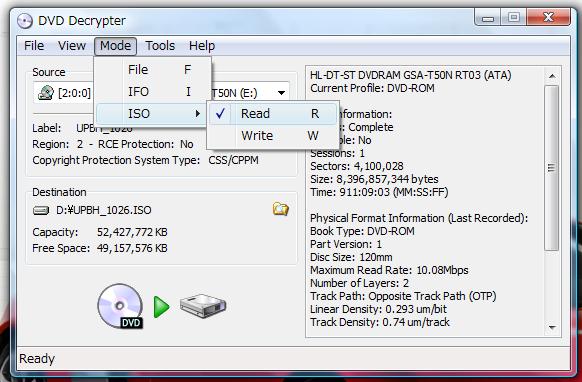Viewport: 582px width, 382px height.
Task: Open the File menu
Action: 34,46
